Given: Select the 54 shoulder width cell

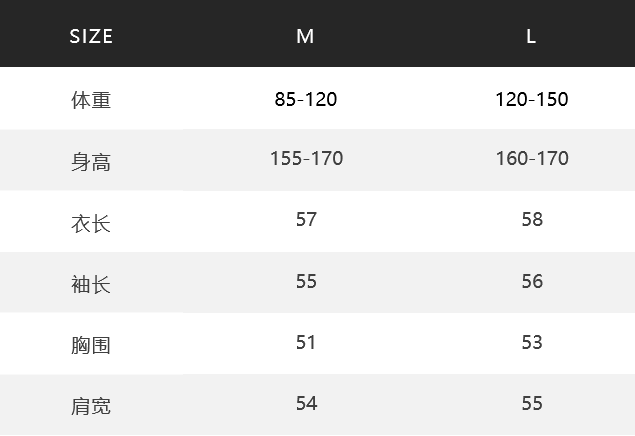Looking at the screenshot, I should click(x=307, y=404).
